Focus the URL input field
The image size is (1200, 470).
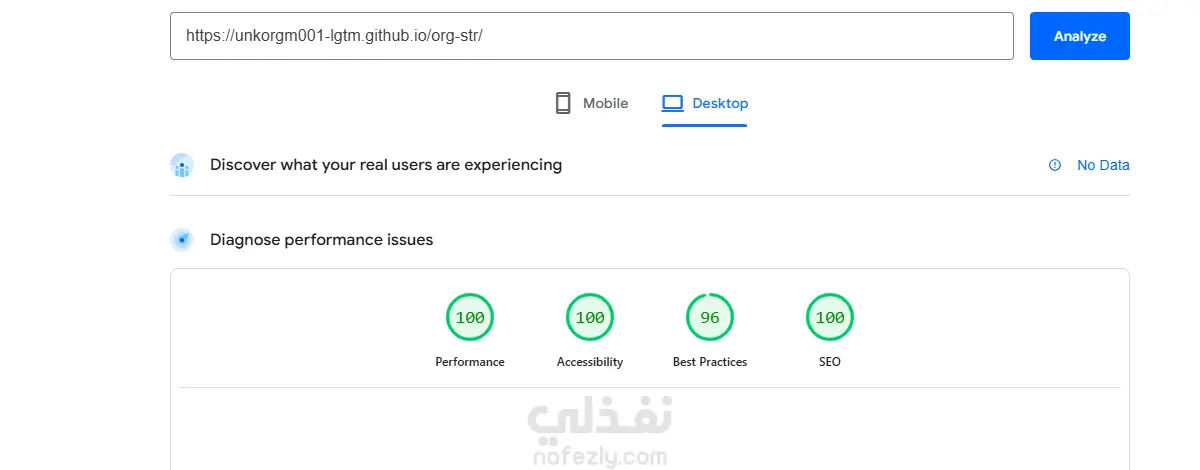pos(592,36)
